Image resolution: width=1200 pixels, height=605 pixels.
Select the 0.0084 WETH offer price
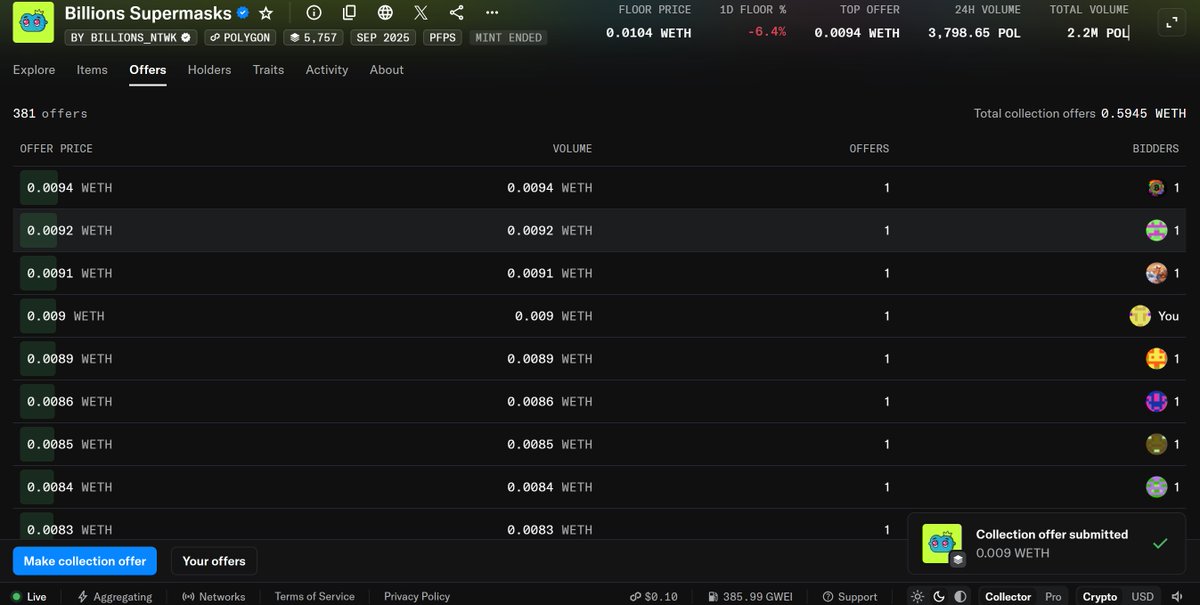pyautogui.click(x=69, y=487)
